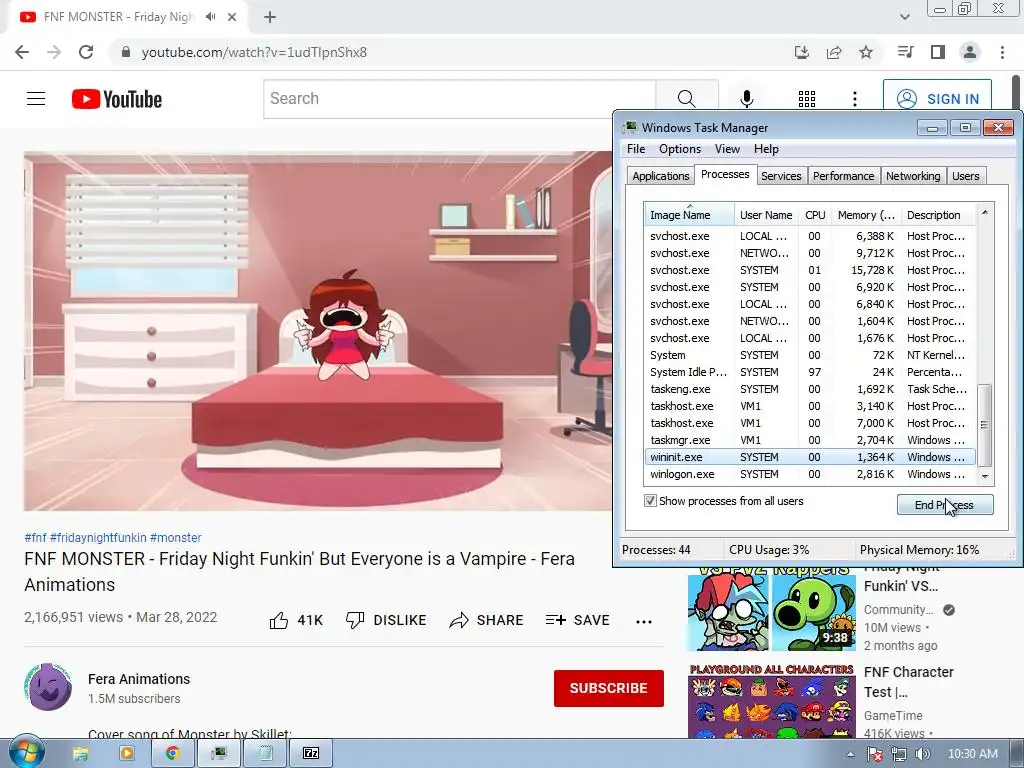Switch to the Networking tab
This screenshot has width=1024, height=768.
(x=913, y=176)
